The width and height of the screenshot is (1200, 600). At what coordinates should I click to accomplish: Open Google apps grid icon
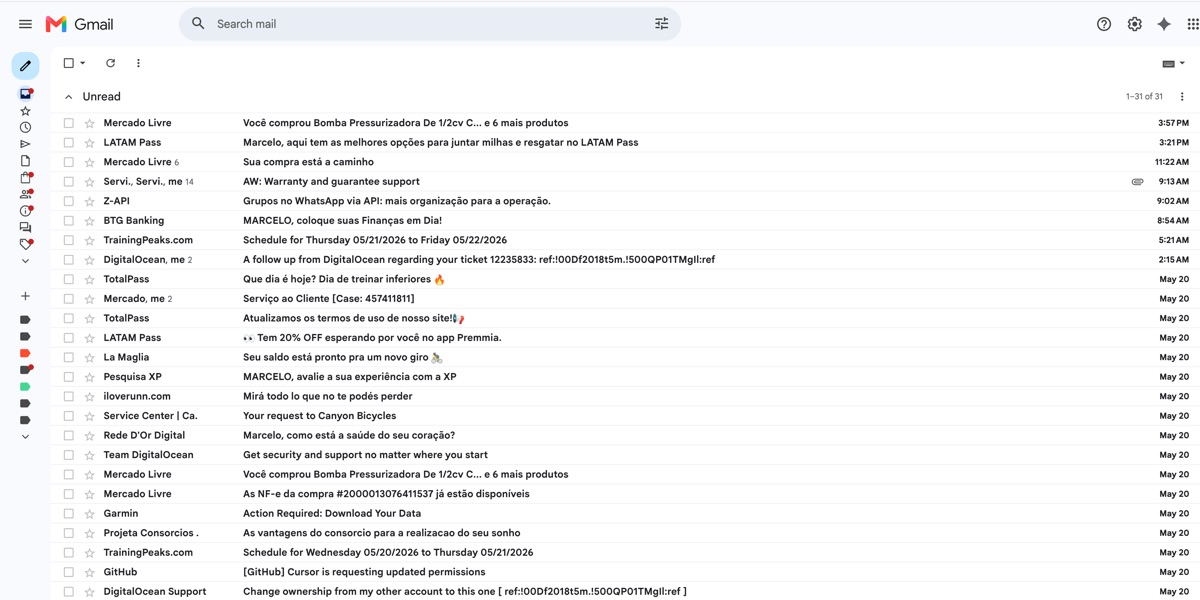(1193, 24)
